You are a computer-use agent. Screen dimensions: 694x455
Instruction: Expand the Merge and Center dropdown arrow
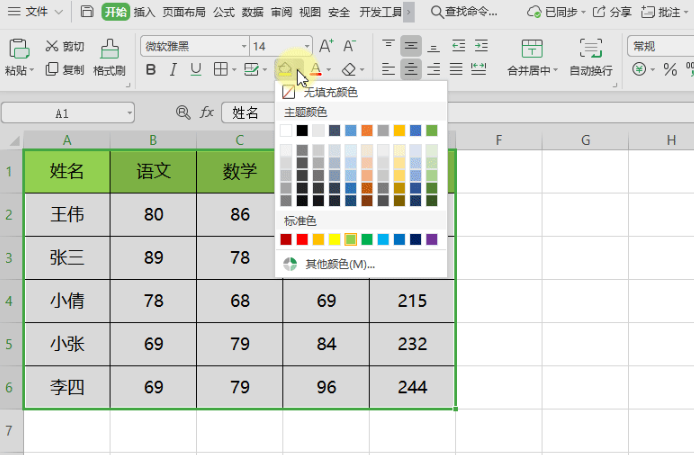coord(555,70)
